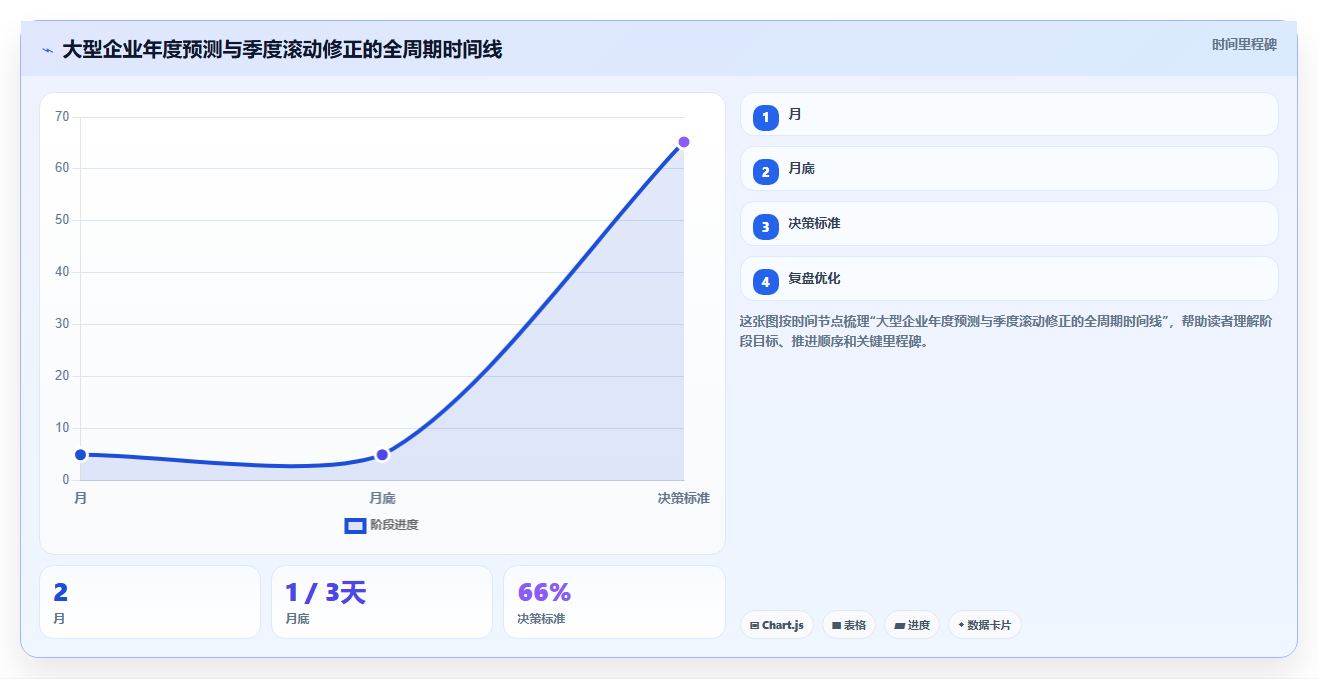Viewport: 1318px width, 679px height.
Task: Click the stat card showing 66%
Action: pos(614,602)
